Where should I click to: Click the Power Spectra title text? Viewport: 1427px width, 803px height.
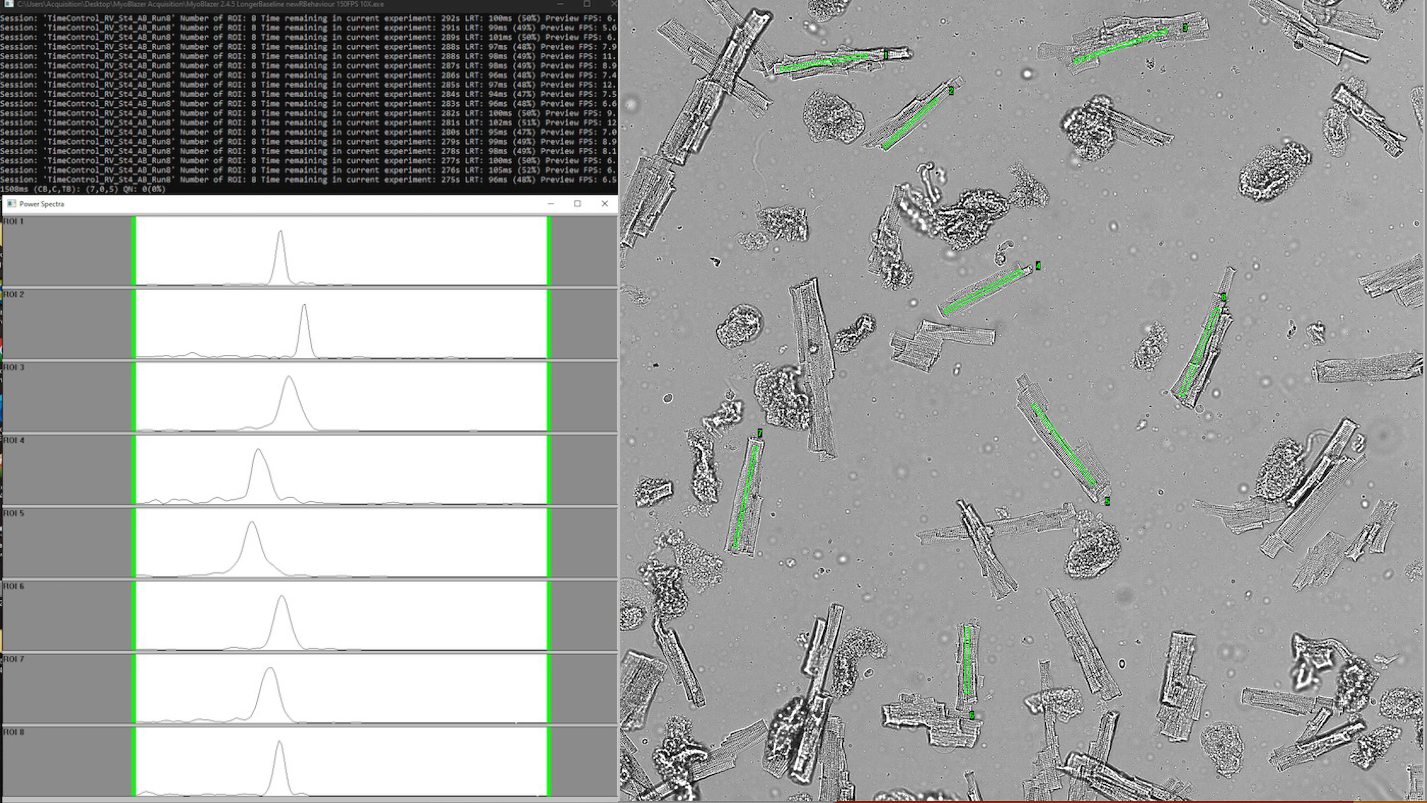tap(42, 204)
